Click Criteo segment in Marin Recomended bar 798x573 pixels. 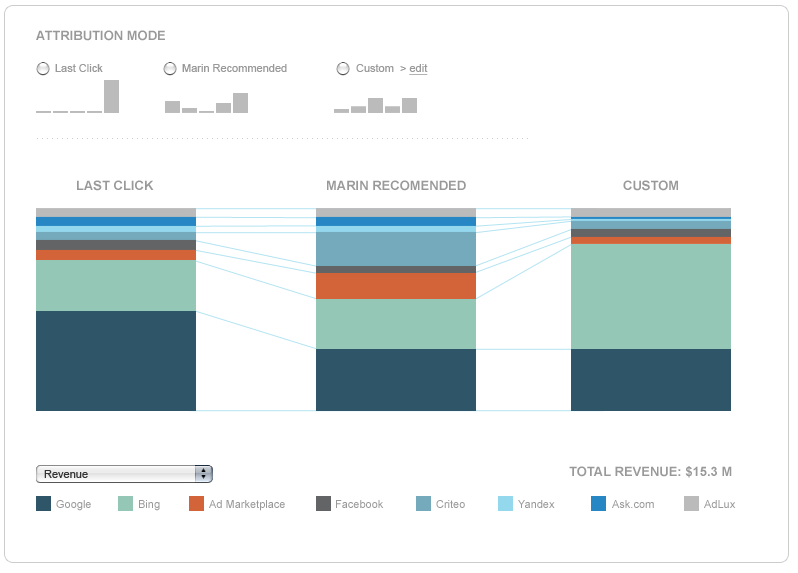point(396,248)
